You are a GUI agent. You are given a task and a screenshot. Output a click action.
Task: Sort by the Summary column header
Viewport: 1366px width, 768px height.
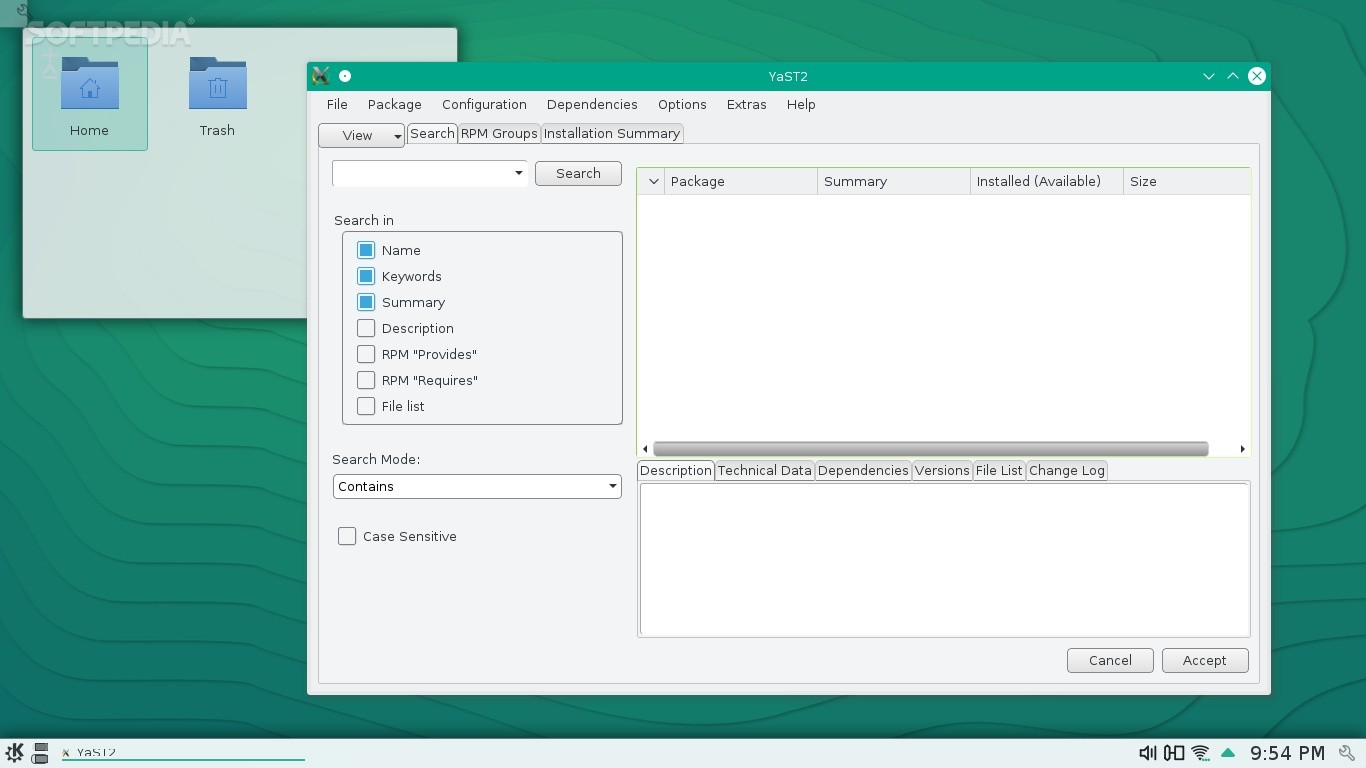tap(894, 181)
